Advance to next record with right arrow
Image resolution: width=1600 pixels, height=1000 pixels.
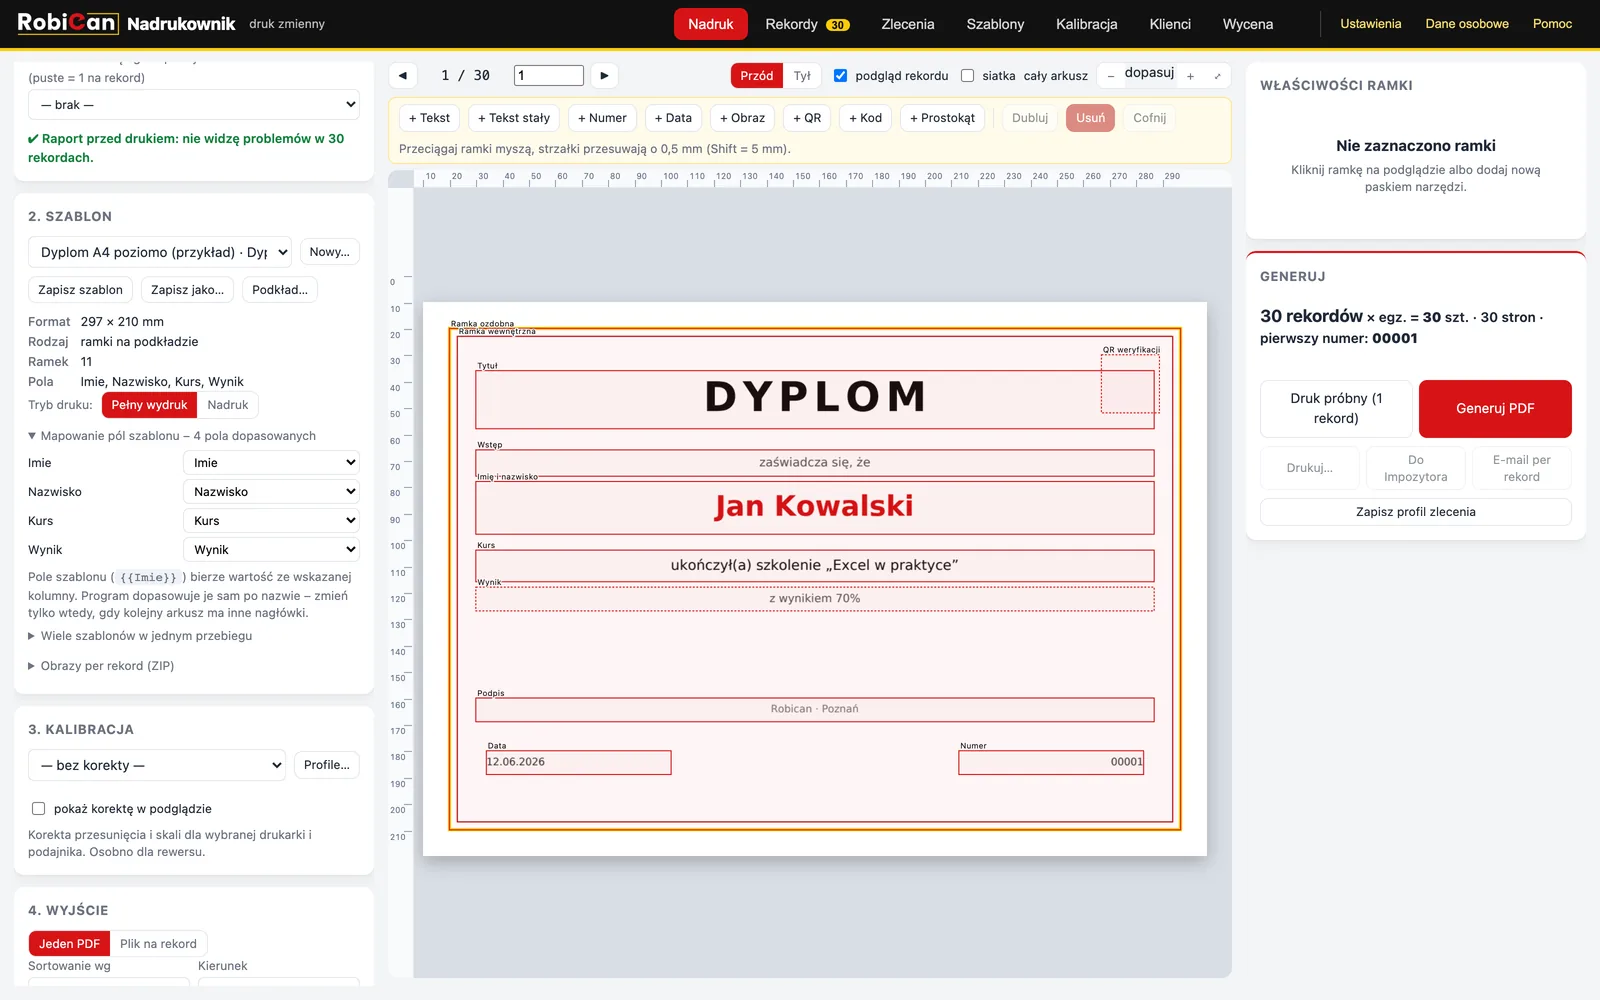click(604, 75)
